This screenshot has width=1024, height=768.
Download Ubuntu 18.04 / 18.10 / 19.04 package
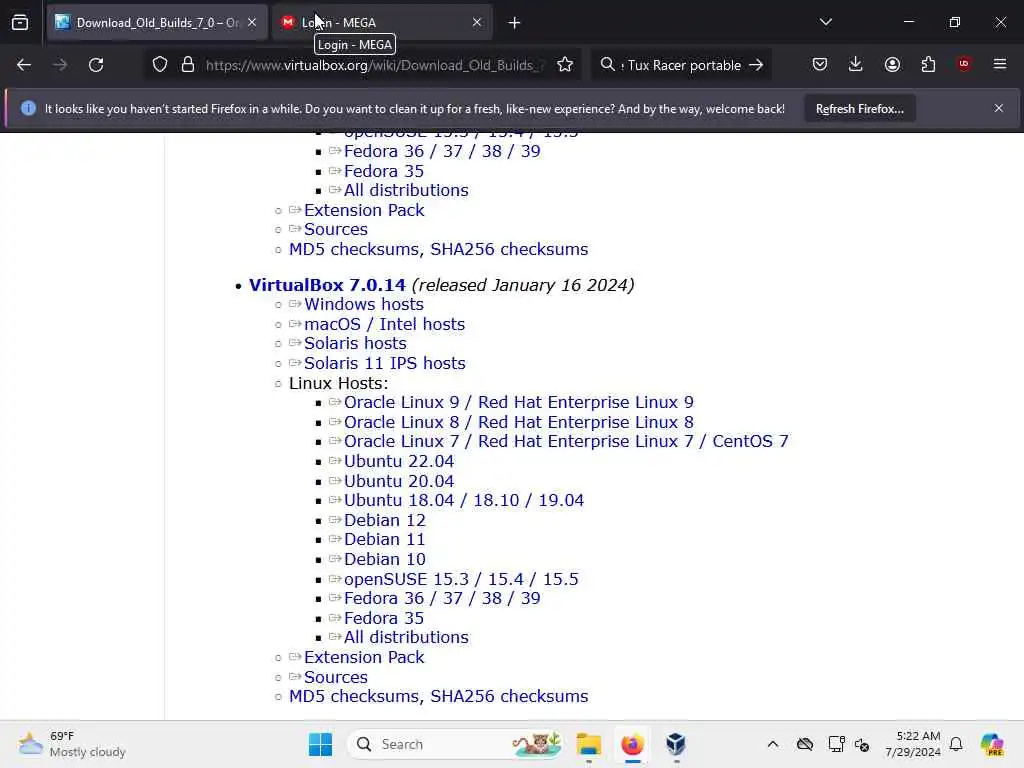click(x=464, y=500)
